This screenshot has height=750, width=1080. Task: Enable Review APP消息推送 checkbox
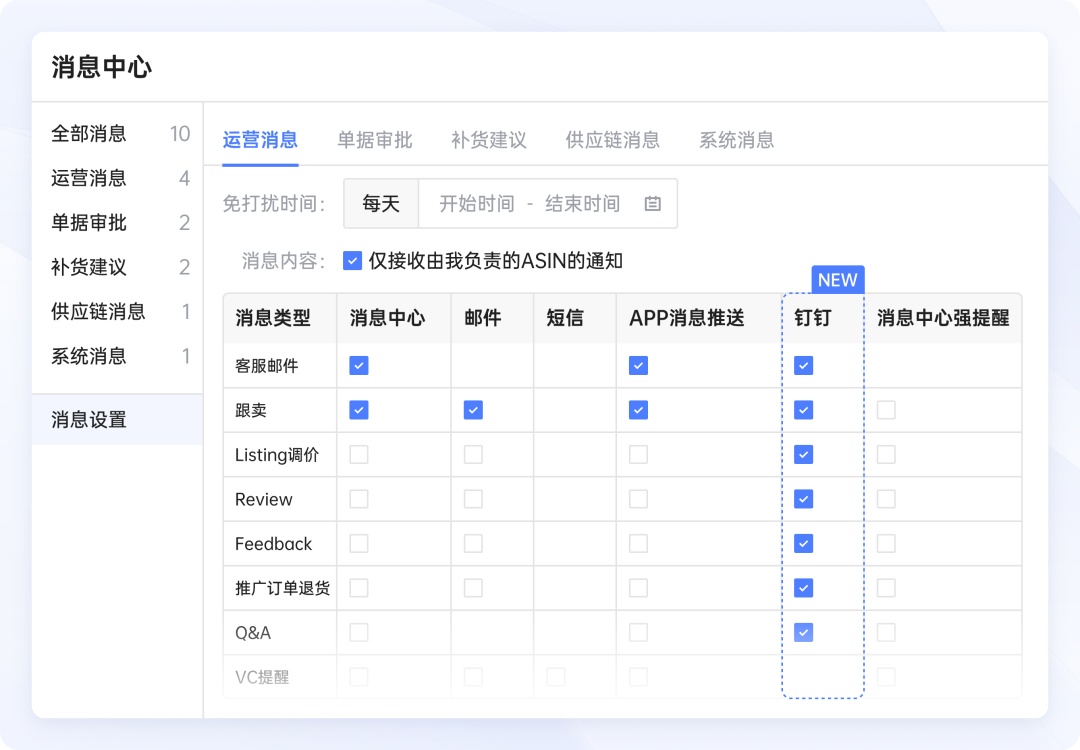pos(638,499)
